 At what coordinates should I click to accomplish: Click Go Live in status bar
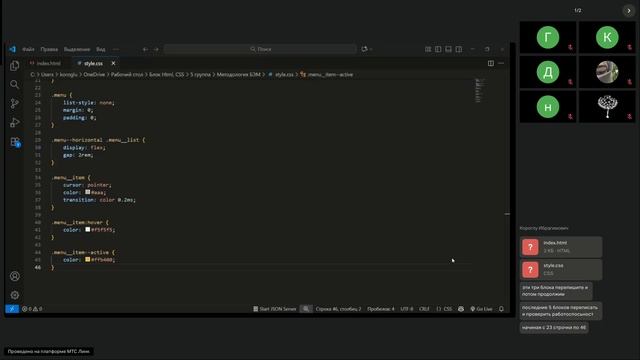(481, 309)
